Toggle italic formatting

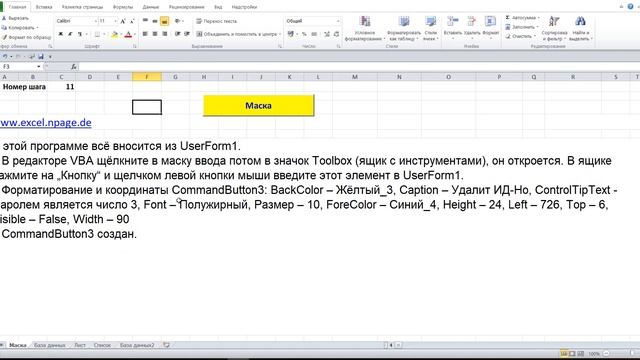(70, 34)
